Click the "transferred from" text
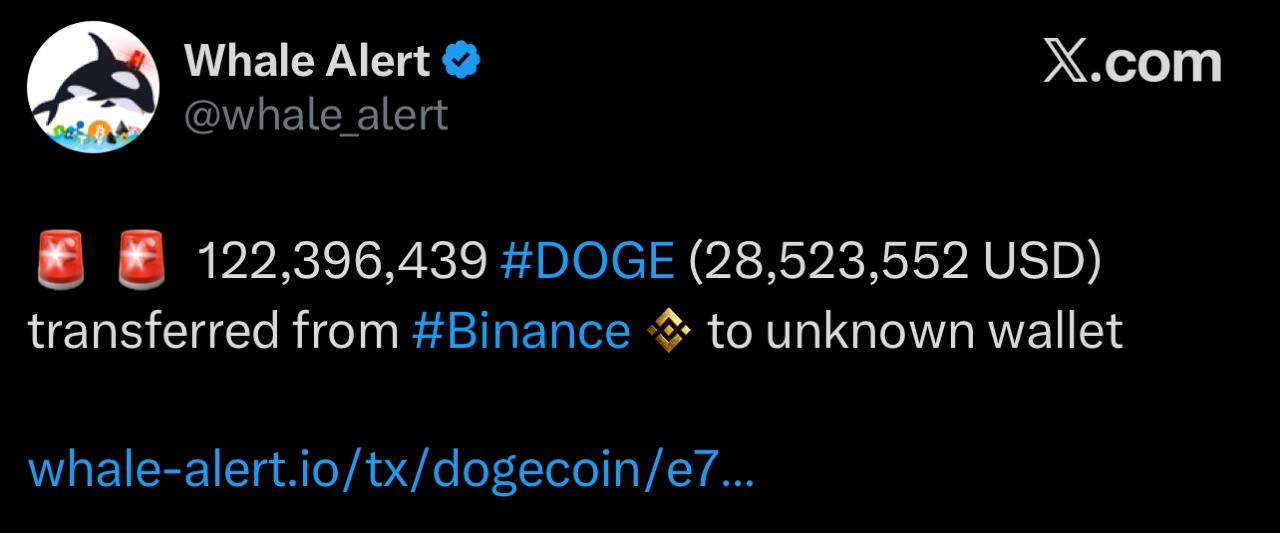1280x533 pixels. (213, 331)
